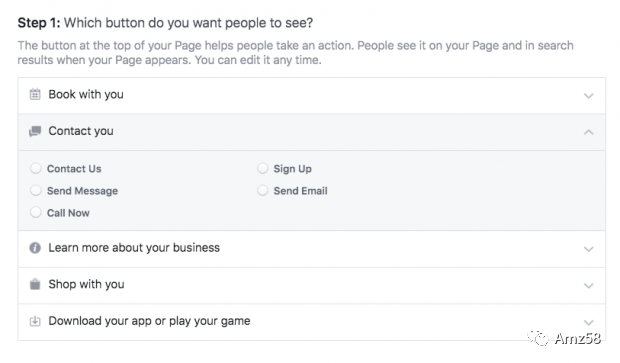Click the download icon beside Download your app
This screenshot has height=363, width=620.
(x=35, y=321)
